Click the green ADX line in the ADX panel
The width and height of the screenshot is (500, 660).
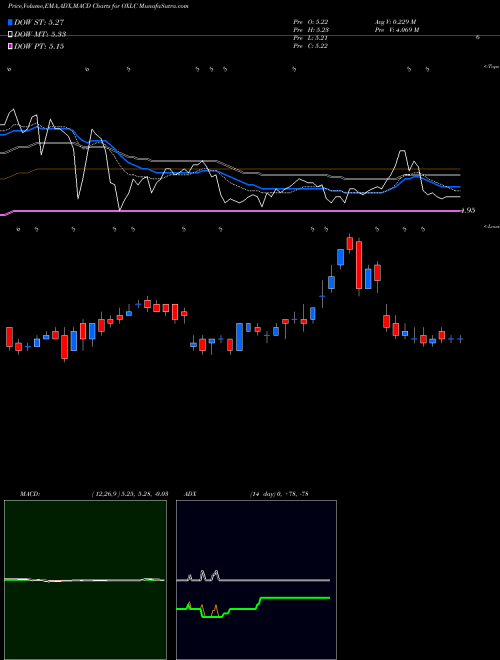coord(295,598)
